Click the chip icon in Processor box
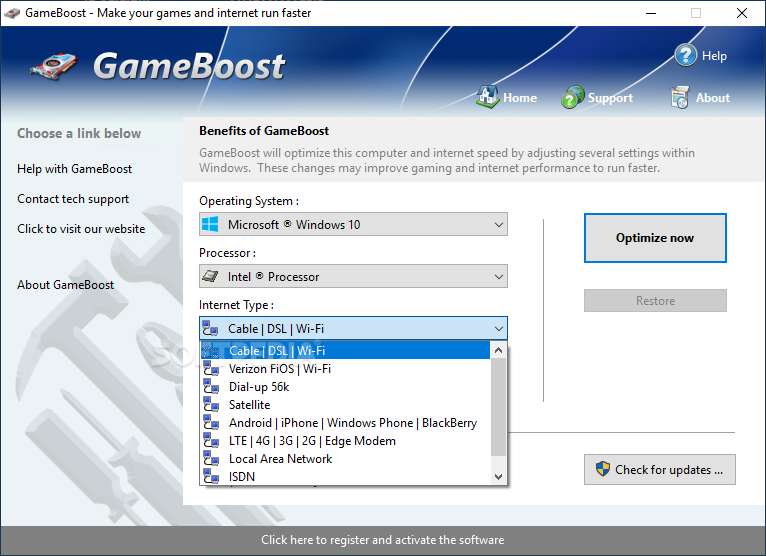This screenshot has width=766, height=556. click(x=210, y=277)
